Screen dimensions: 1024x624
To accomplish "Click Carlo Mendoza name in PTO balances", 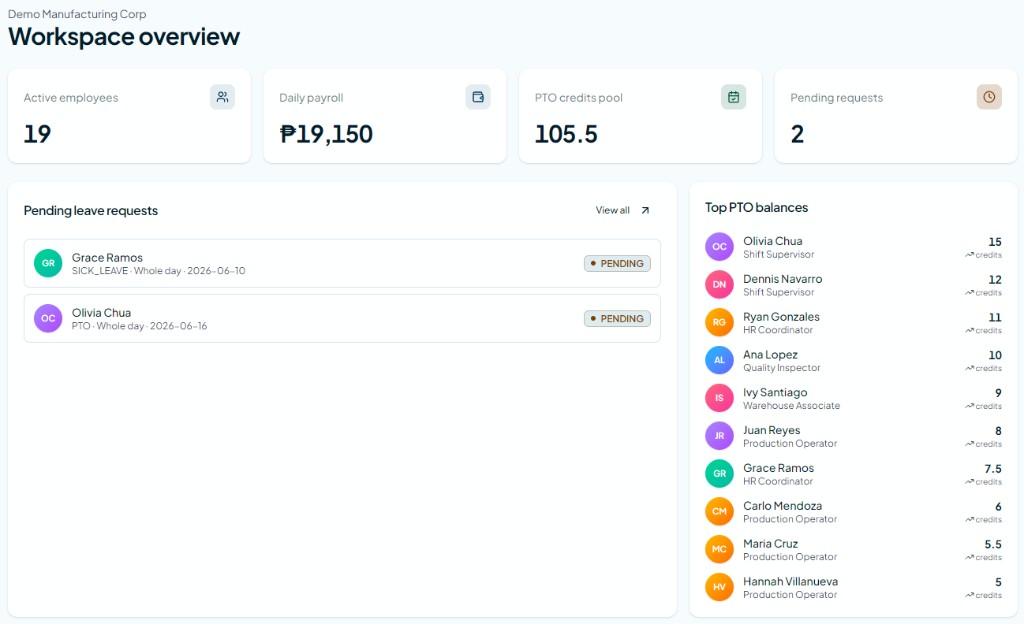I will 782,506.
